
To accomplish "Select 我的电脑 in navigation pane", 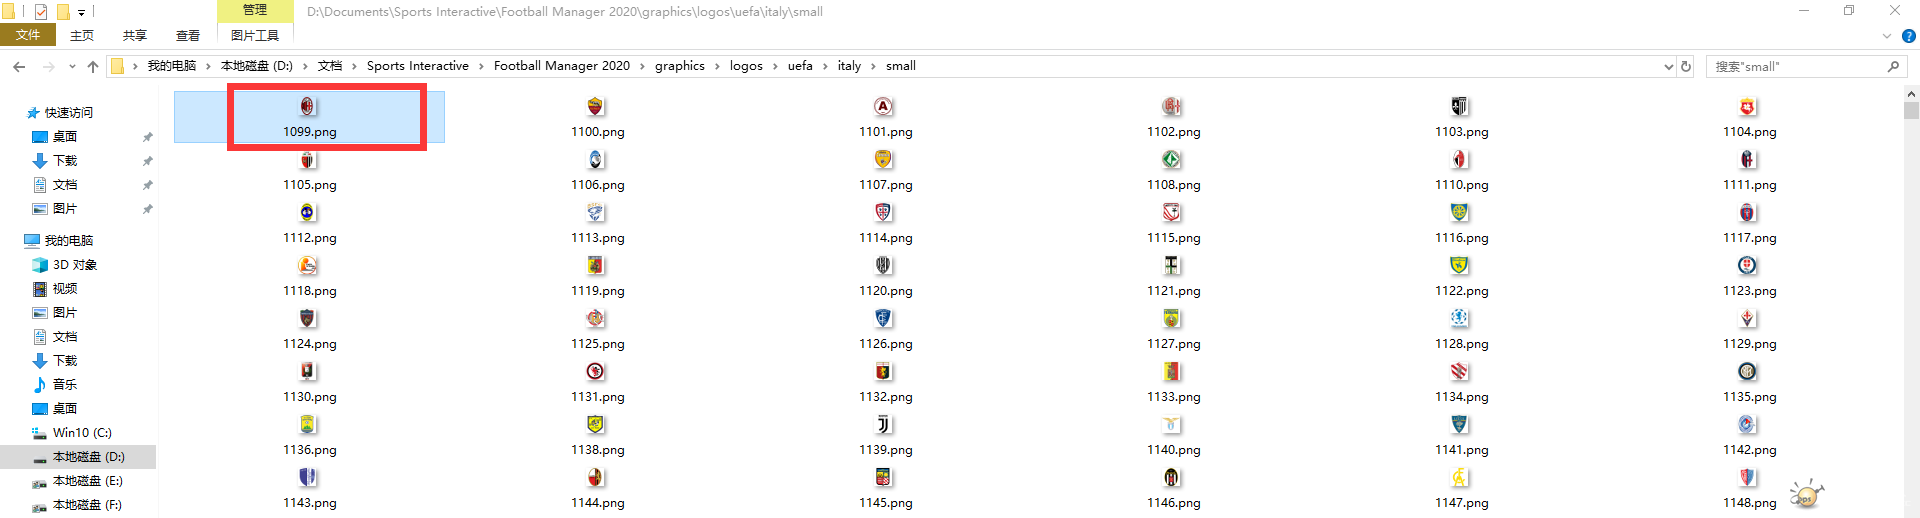I will coord(68,241).
